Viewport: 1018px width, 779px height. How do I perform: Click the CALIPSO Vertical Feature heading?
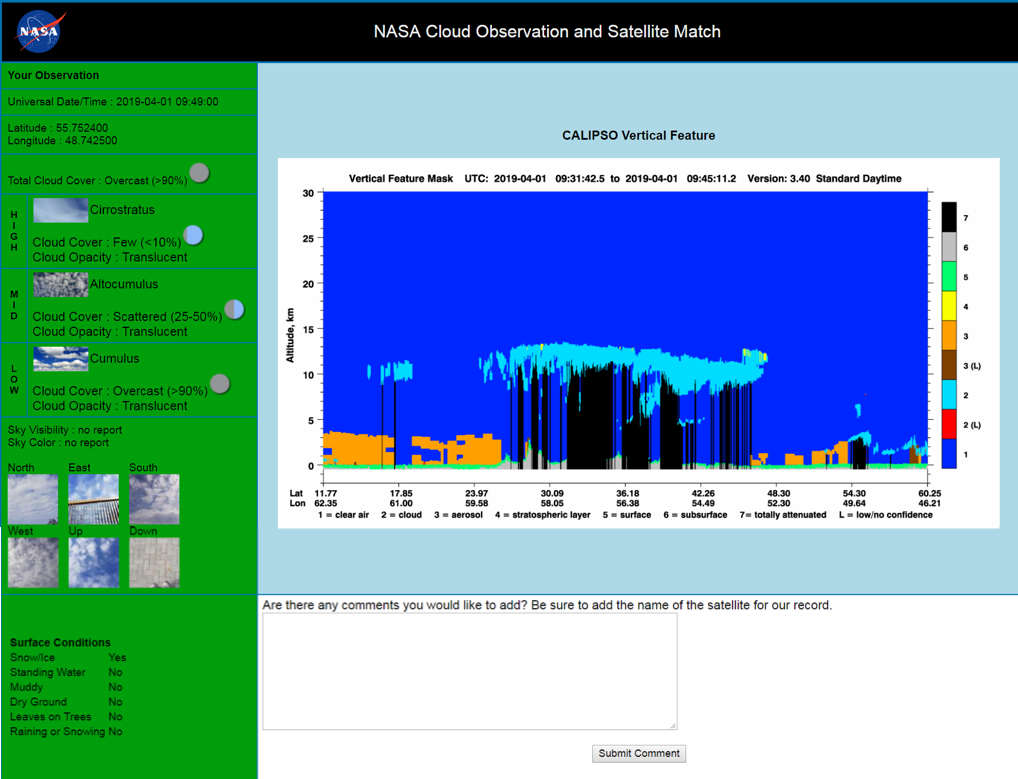click(638, 136)
